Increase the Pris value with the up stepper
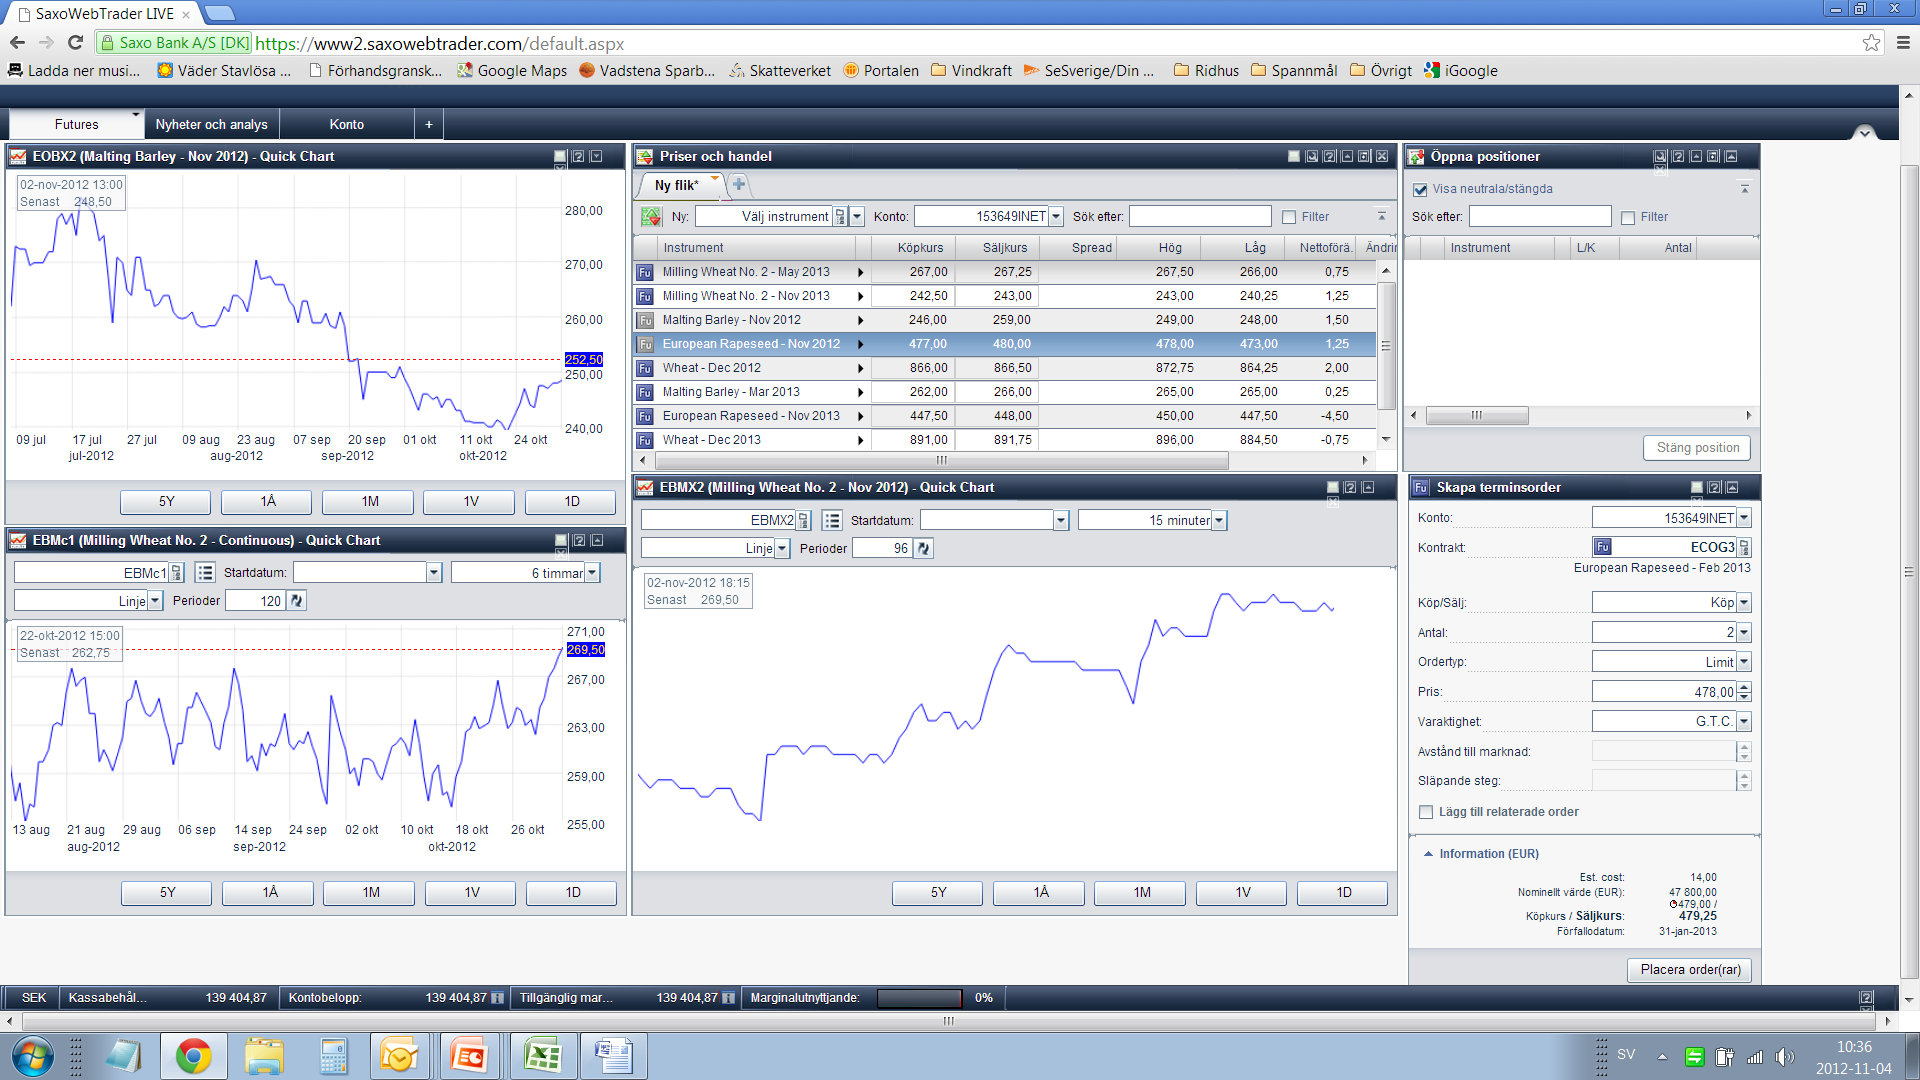Image resolution: width=1920 pixels, height=1080 pixels. coord(1744,687)
